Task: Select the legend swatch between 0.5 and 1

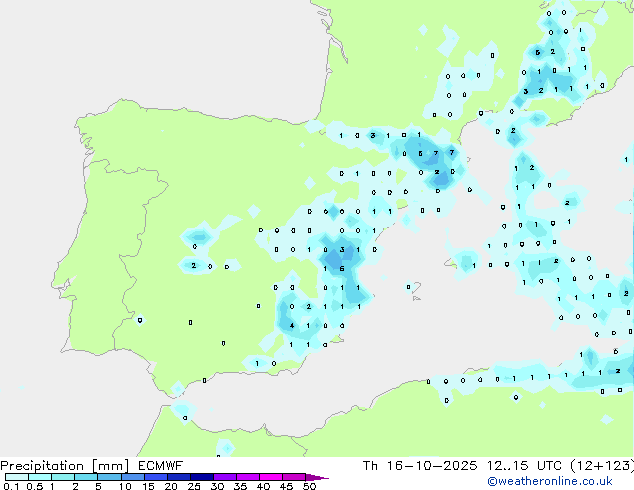Action: 40,477
